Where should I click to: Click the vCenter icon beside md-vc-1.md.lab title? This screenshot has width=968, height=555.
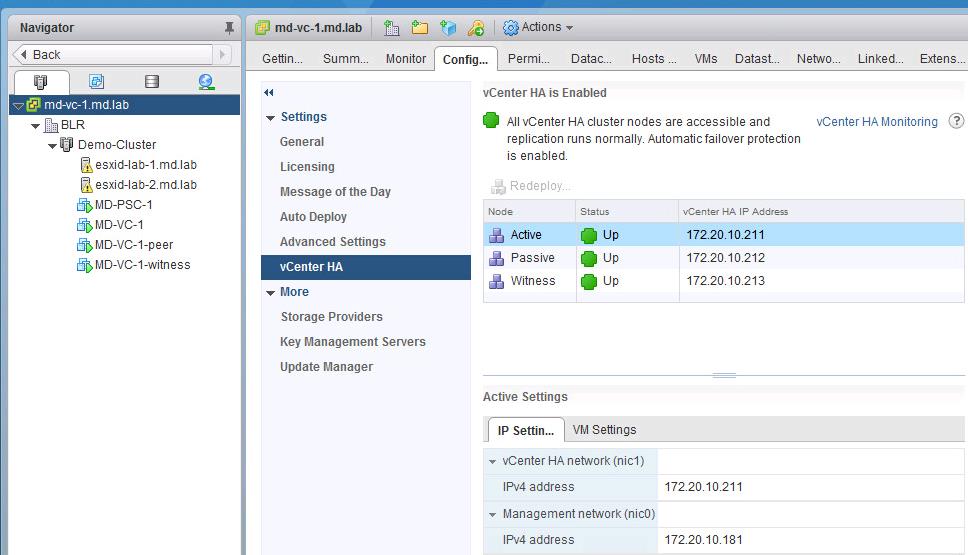(x=262, y=28)
